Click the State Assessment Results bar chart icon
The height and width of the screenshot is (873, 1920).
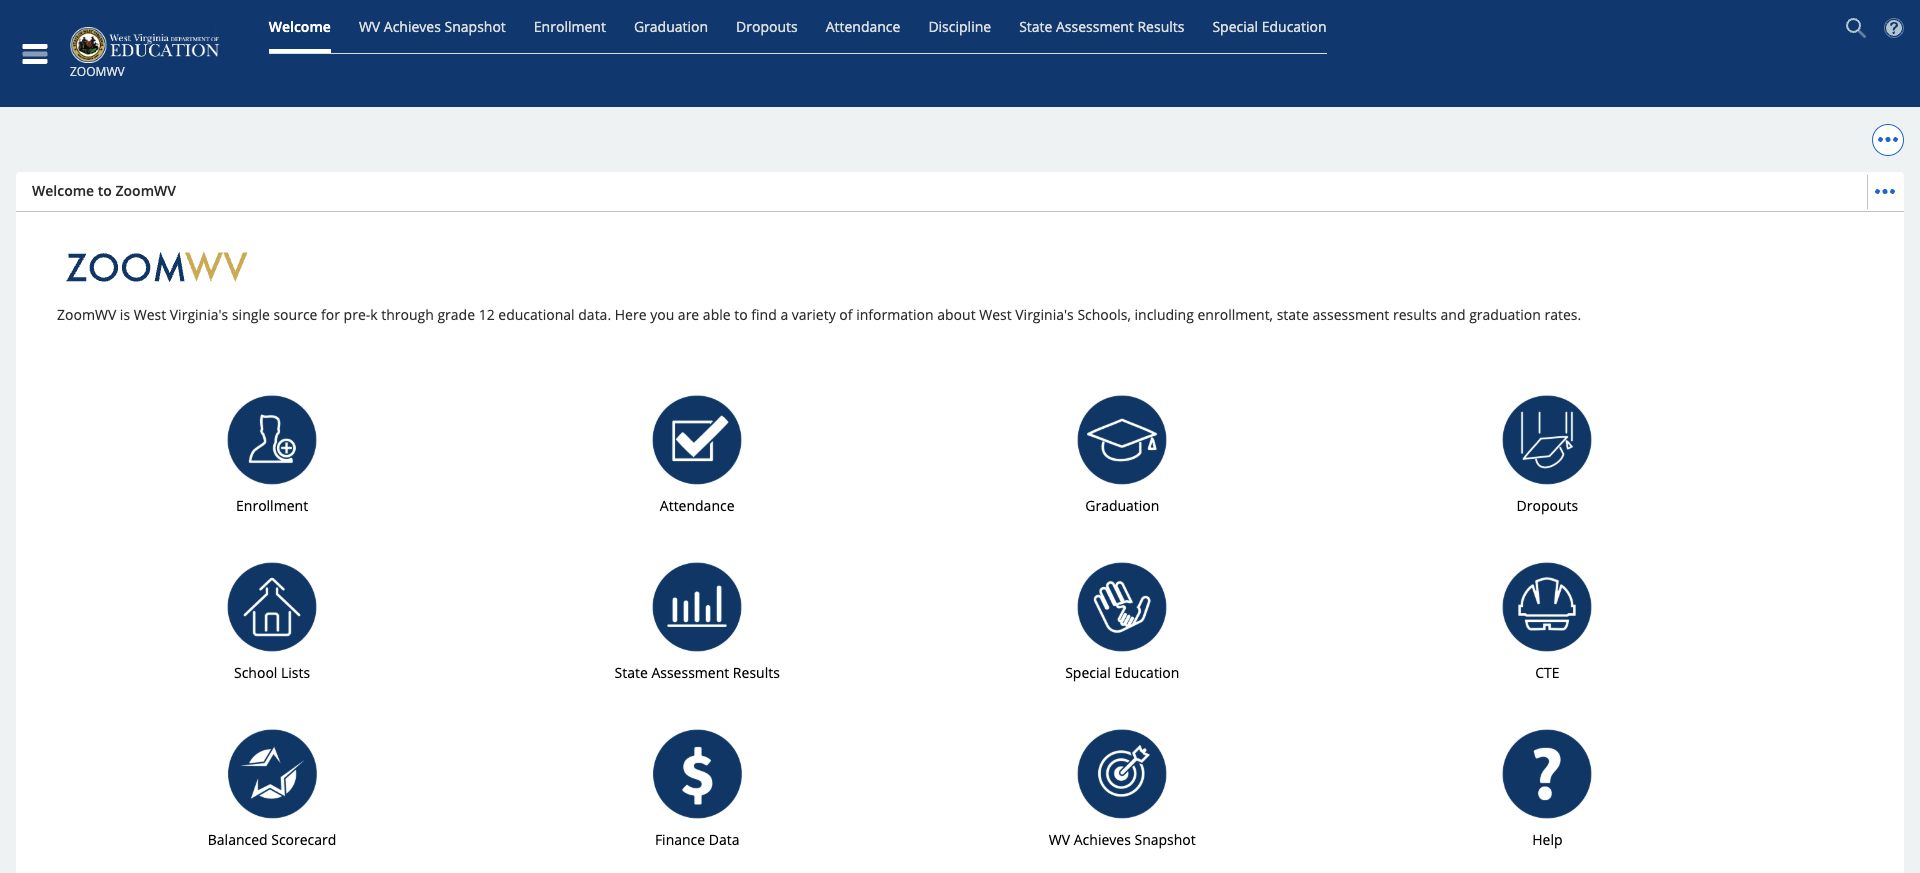[697, 607]
